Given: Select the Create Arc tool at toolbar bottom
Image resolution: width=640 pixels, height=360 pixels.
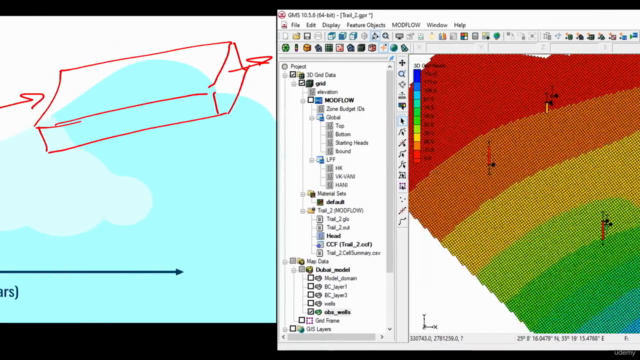Looking at the screenshot, I should point(402,222).
